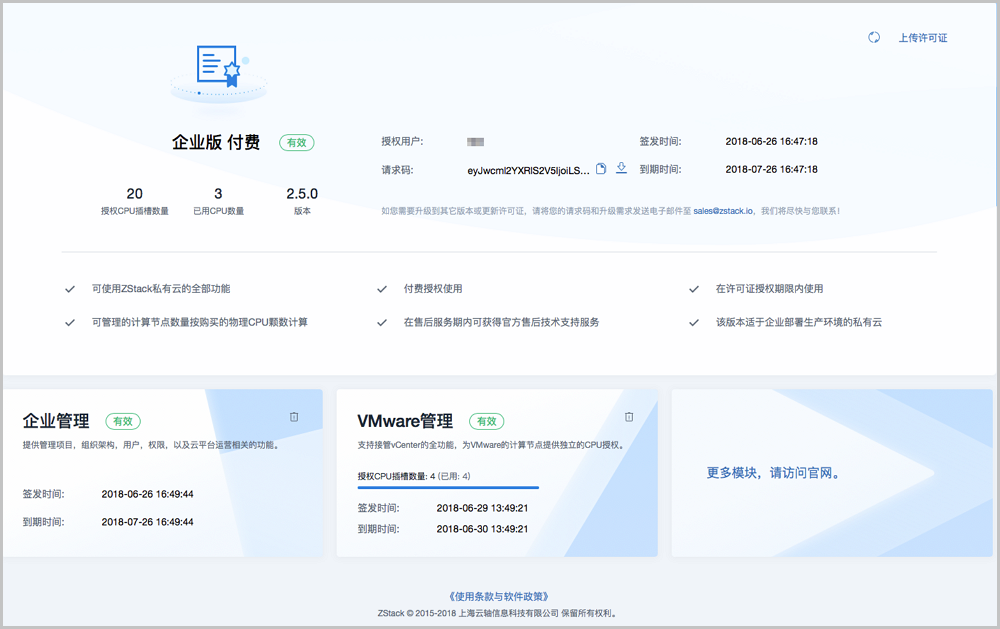Click the 授权CPU插槽数量 value 20
Image resolution: width=1000 pixels, height=629 pixels.
pyautogui.click(x=135, y=194)
